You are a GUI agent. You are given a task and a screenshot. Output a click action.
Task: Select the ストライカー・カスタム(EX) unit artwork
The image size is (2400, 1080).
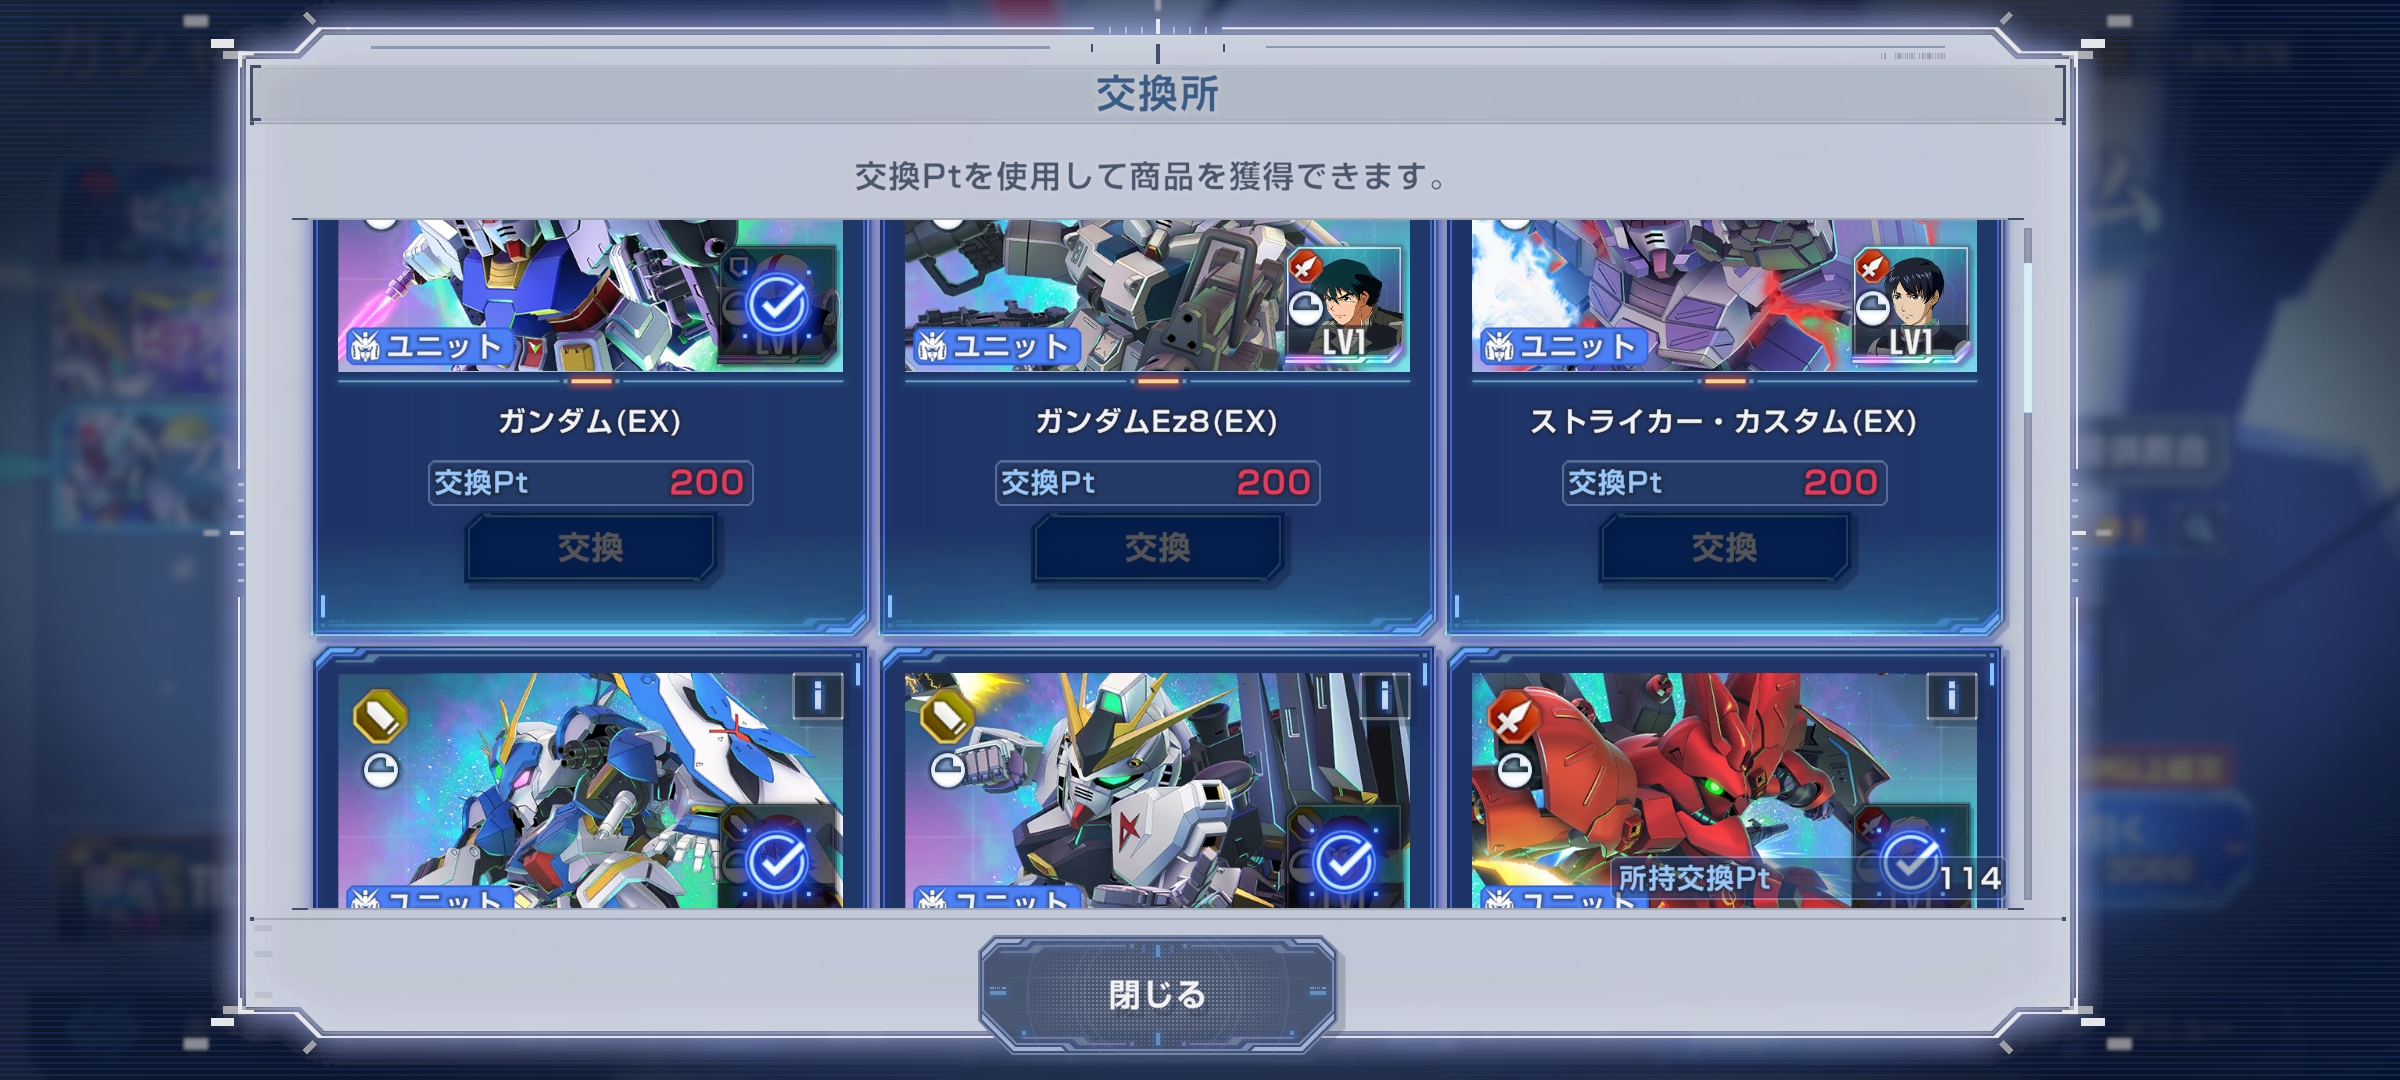[1724, 296]
